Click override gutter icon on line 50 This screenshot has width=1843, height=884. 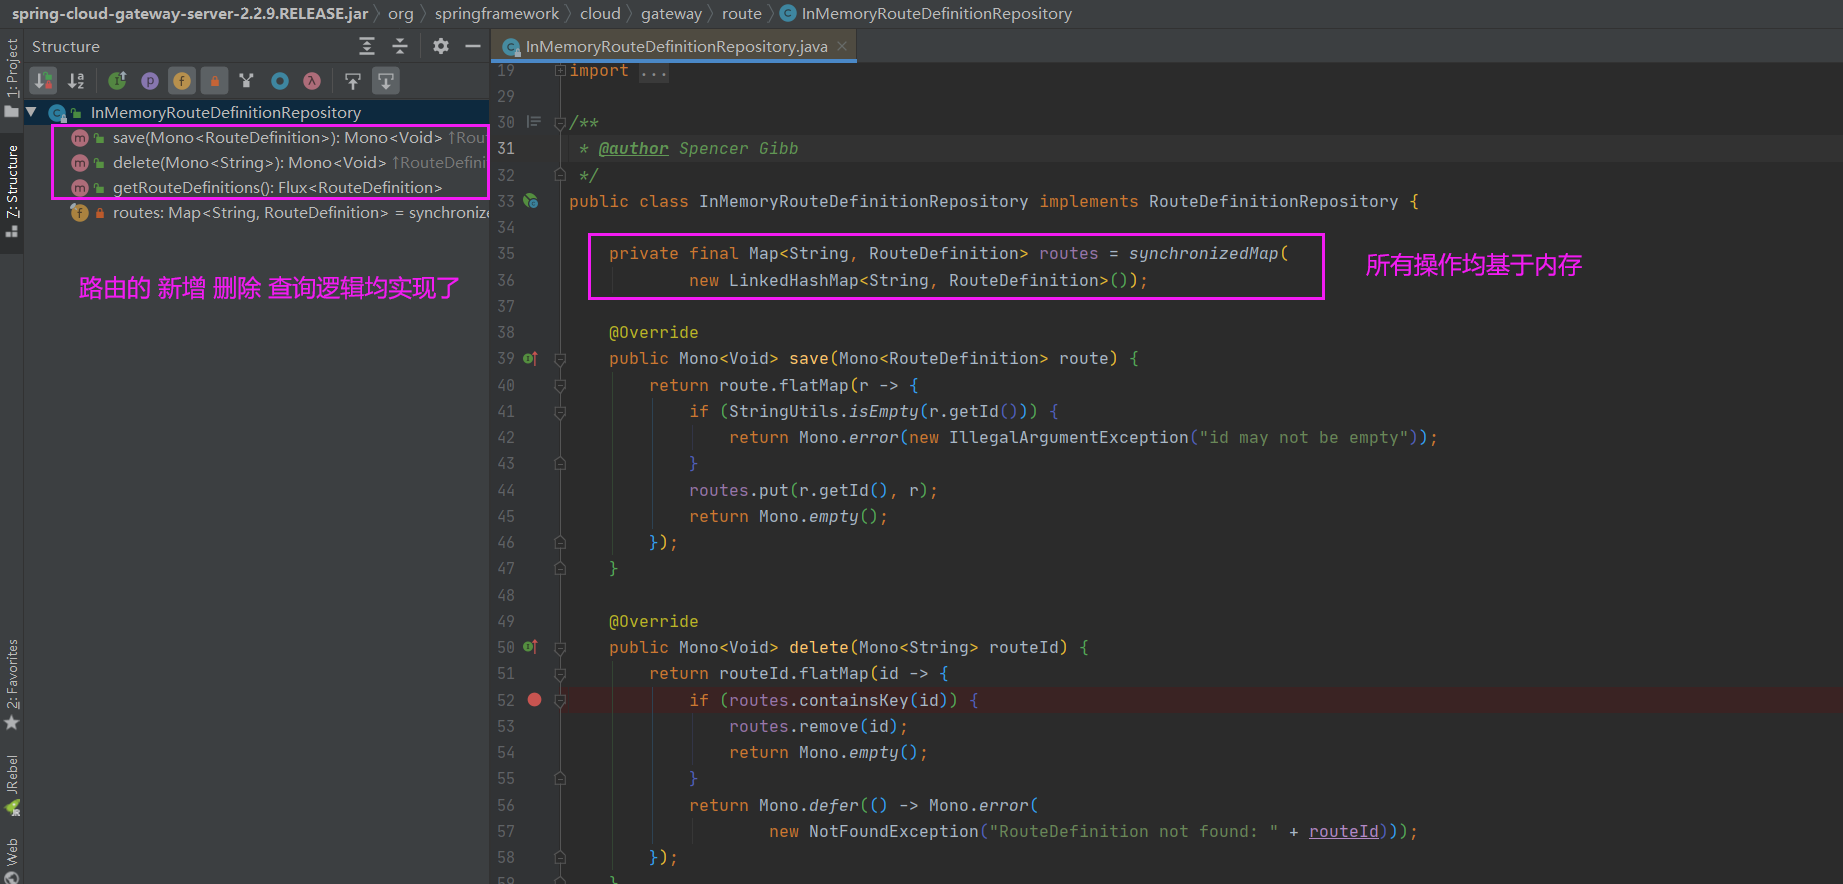(531, 647)
